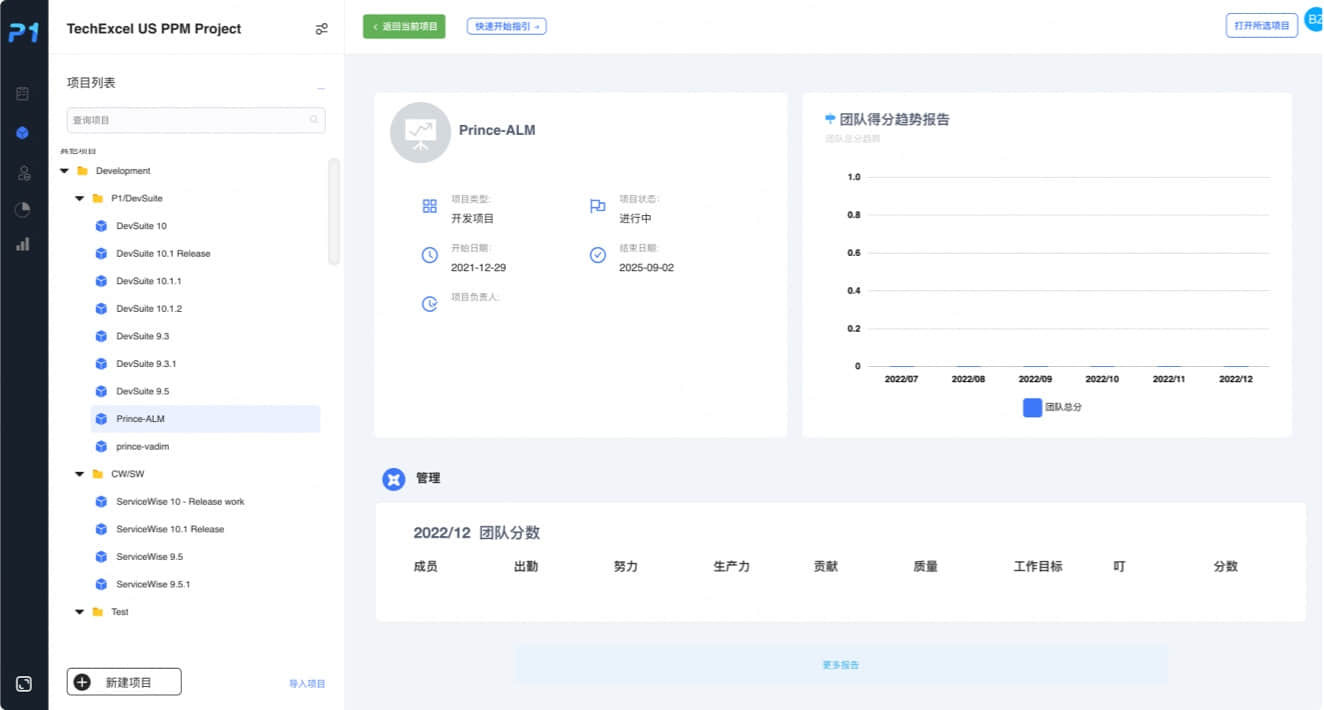Screen dimensions: 1324x710
Task: Click the Development folder icon
Action: pos(83,171)
